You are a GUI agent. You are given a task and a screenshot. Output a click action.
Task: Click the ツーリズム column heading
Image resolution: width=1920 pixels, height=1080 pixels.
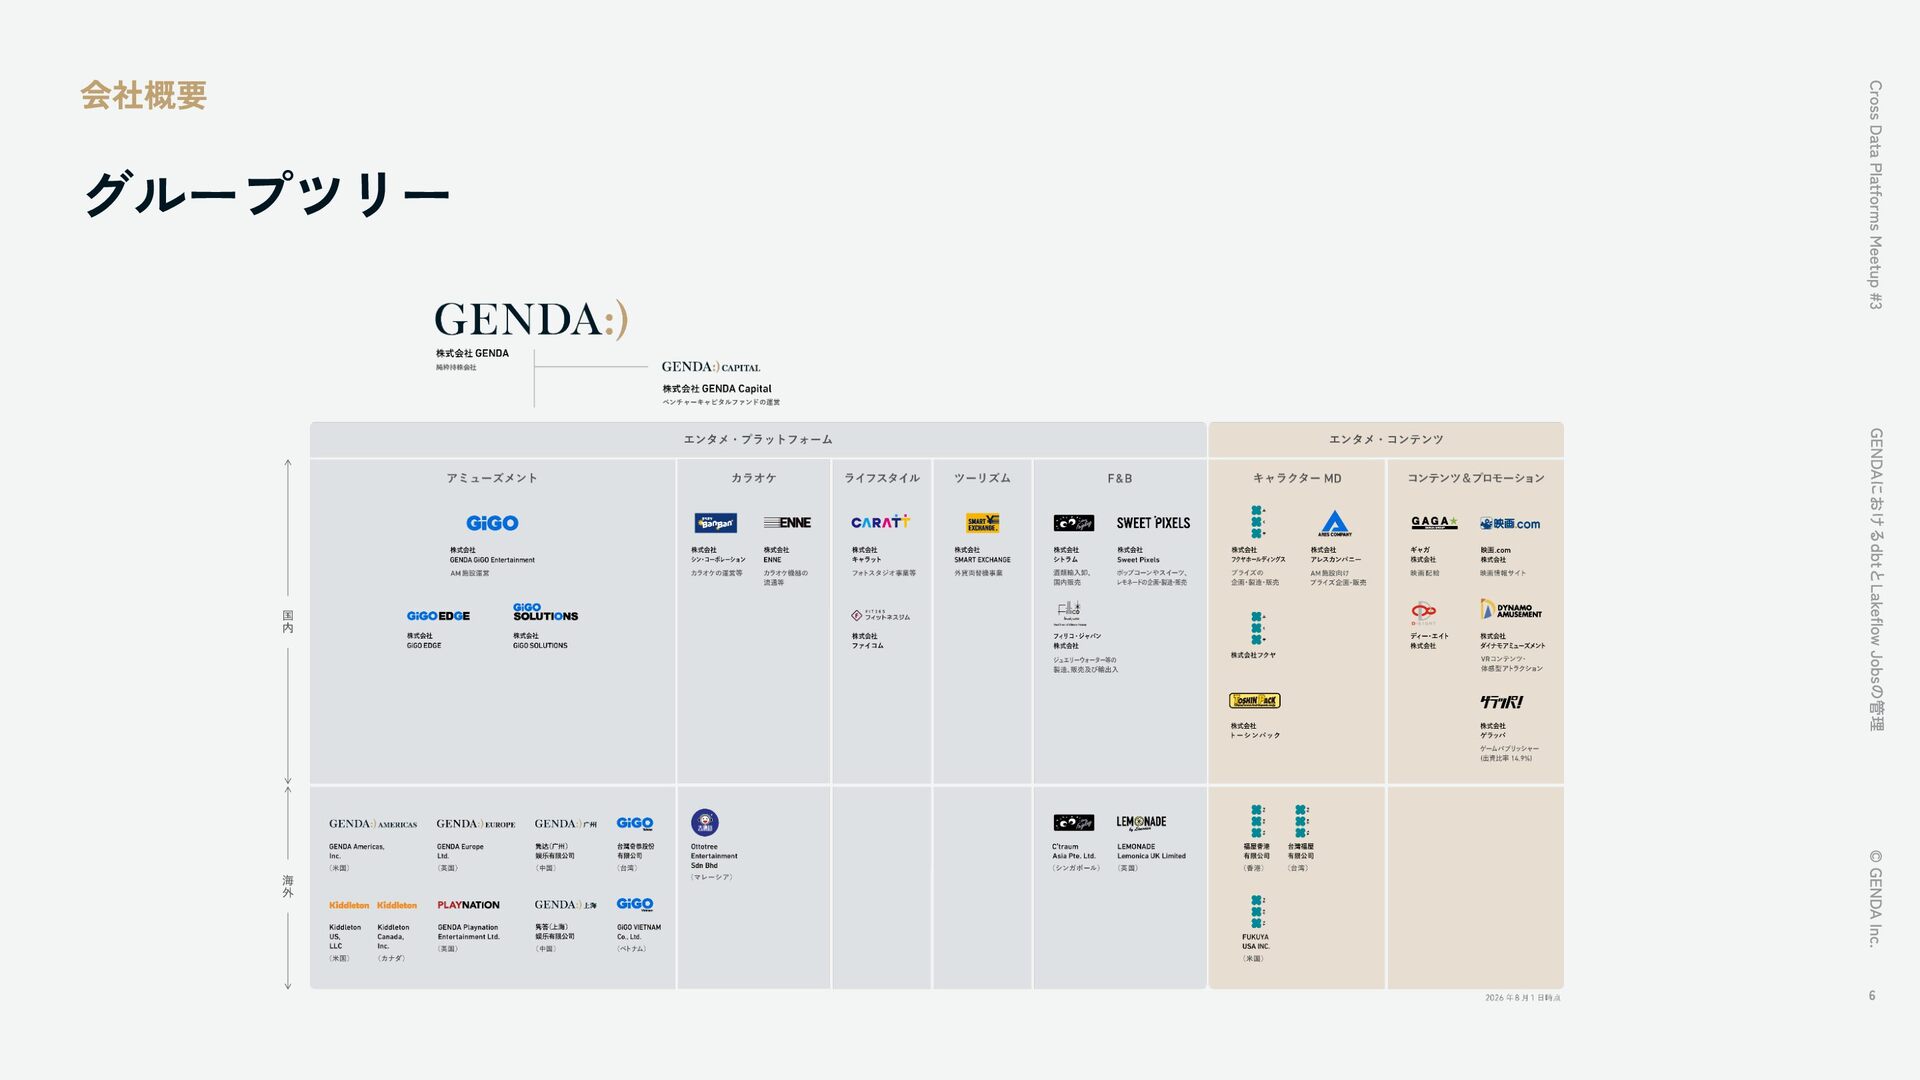pos(982,479)
